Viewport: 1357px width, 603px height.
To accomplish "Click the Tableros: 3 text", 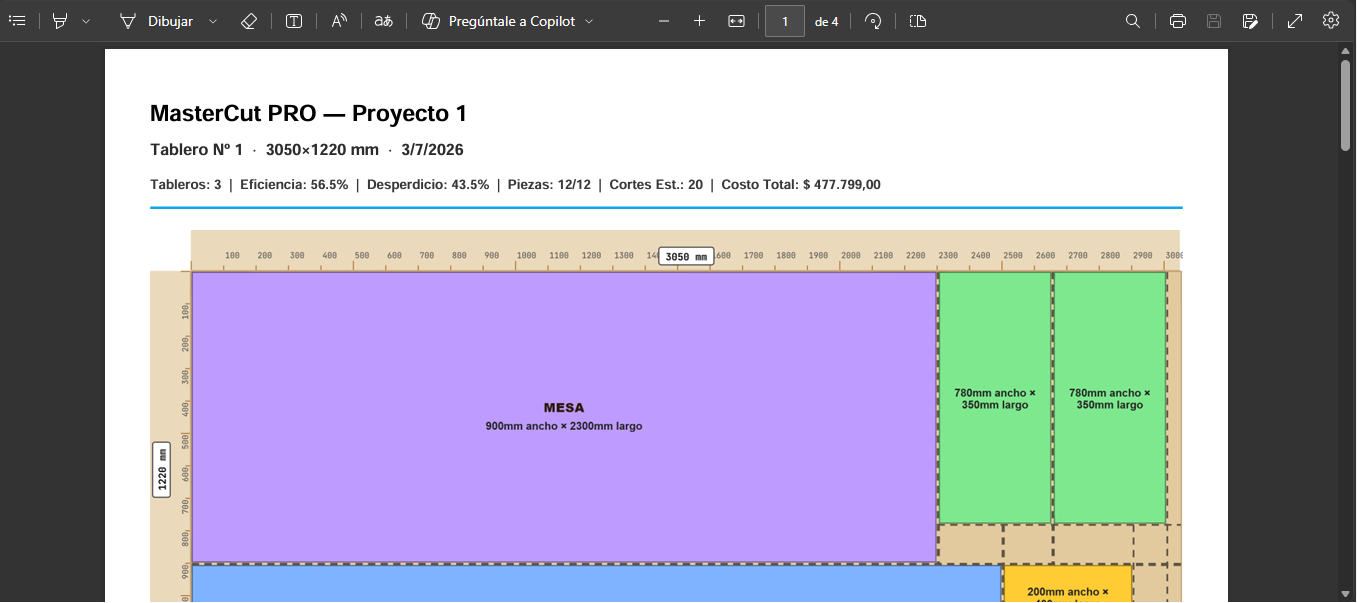I will click(186, 185).
